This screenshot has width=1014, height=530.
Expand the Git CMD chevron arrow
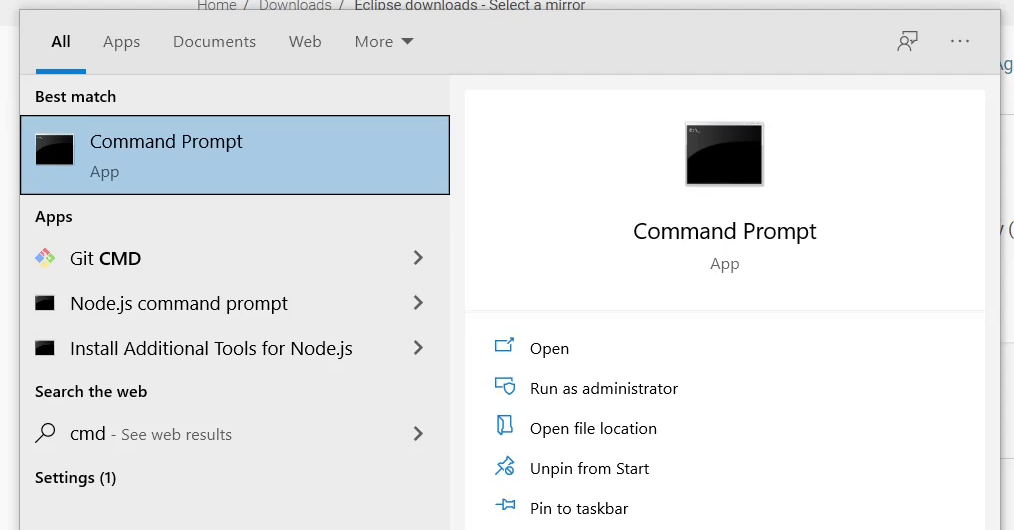point(418,258)
